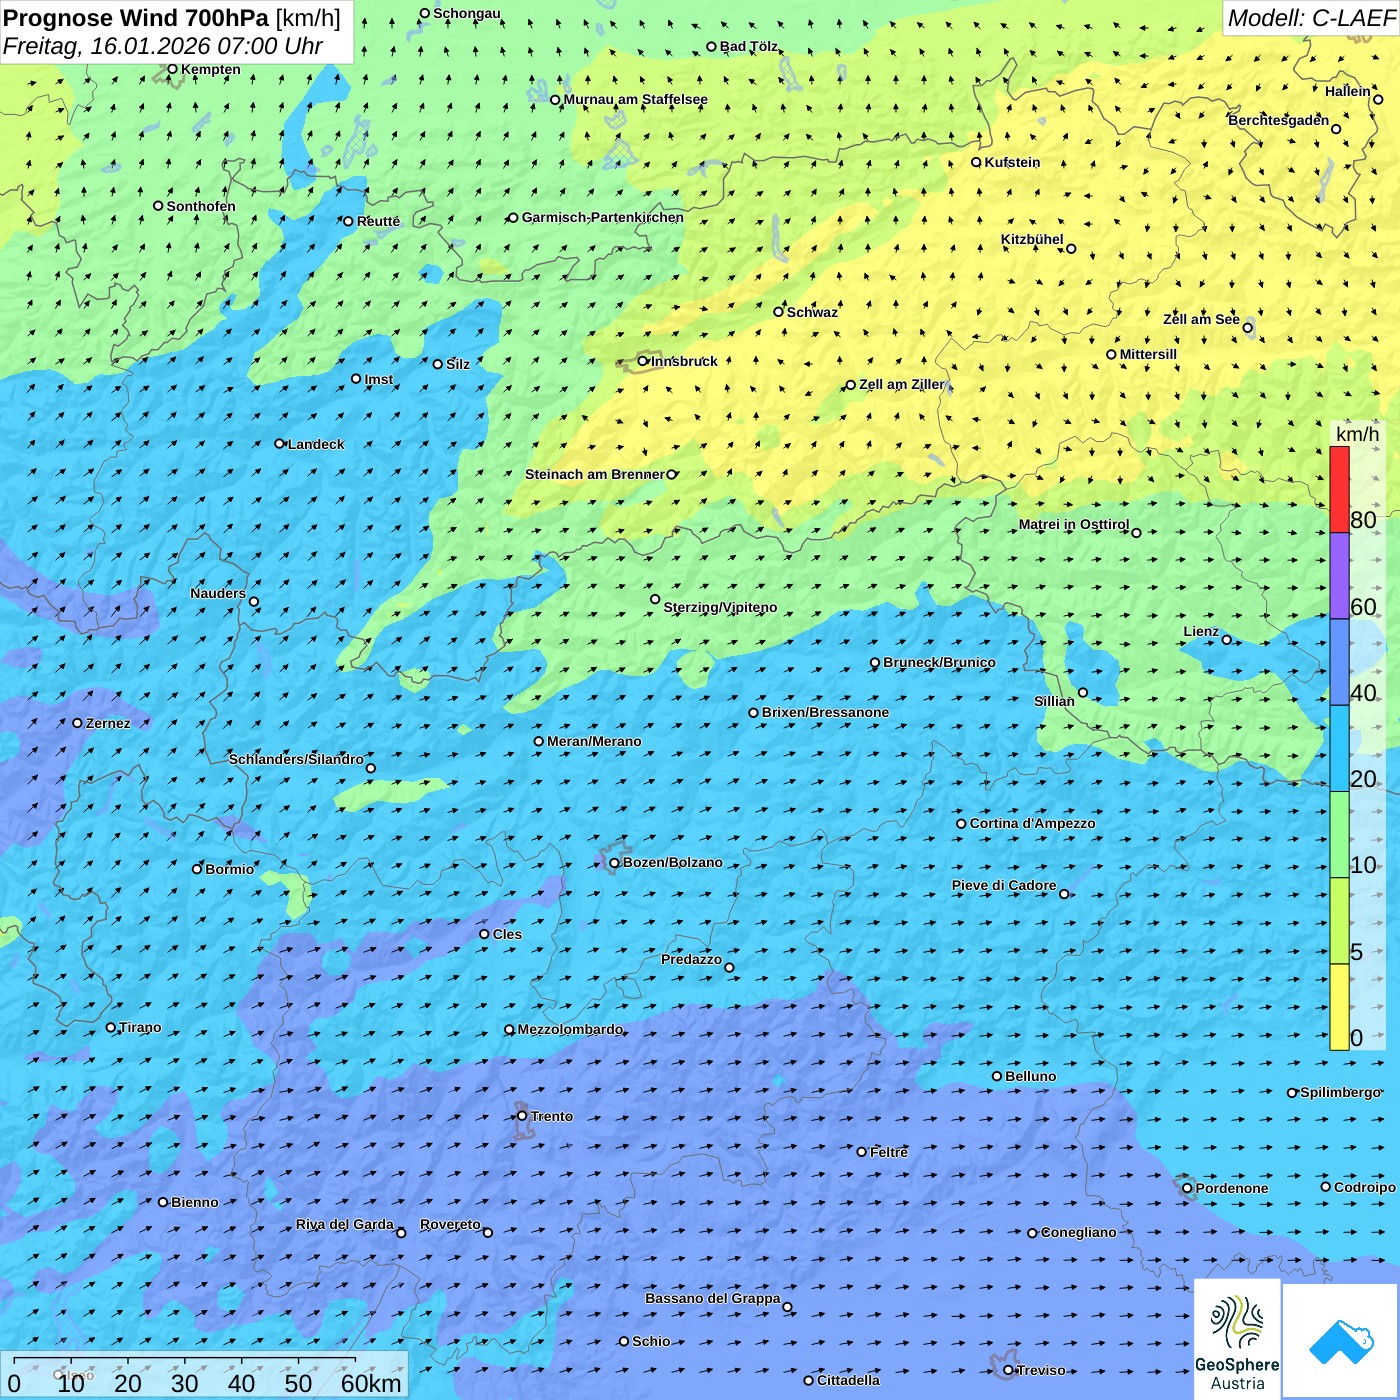Click the 'Belluno' label
The image size is (1400, 1400).
pos(1030,1076)
